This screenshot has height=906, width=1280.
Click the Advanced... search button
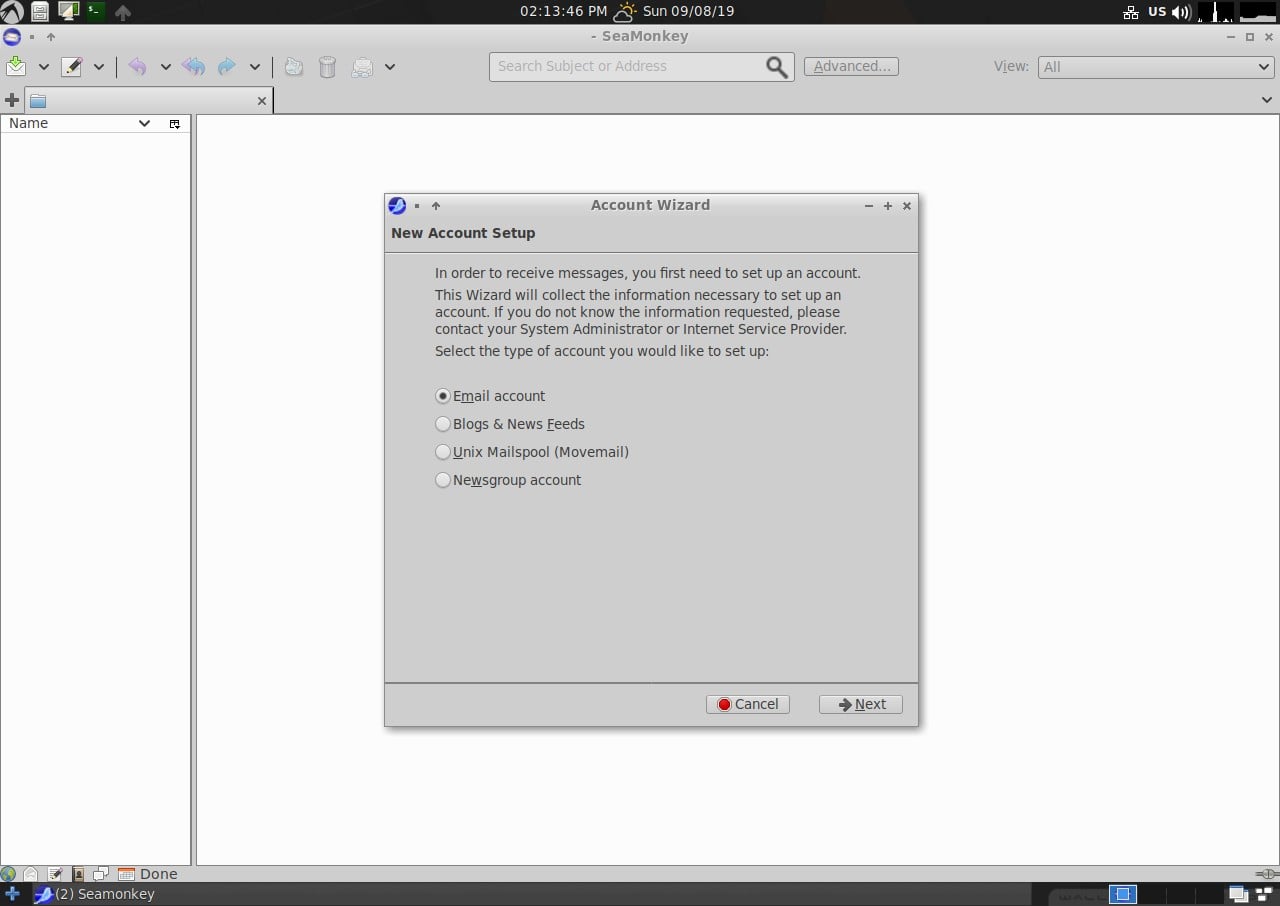(851, 66)
